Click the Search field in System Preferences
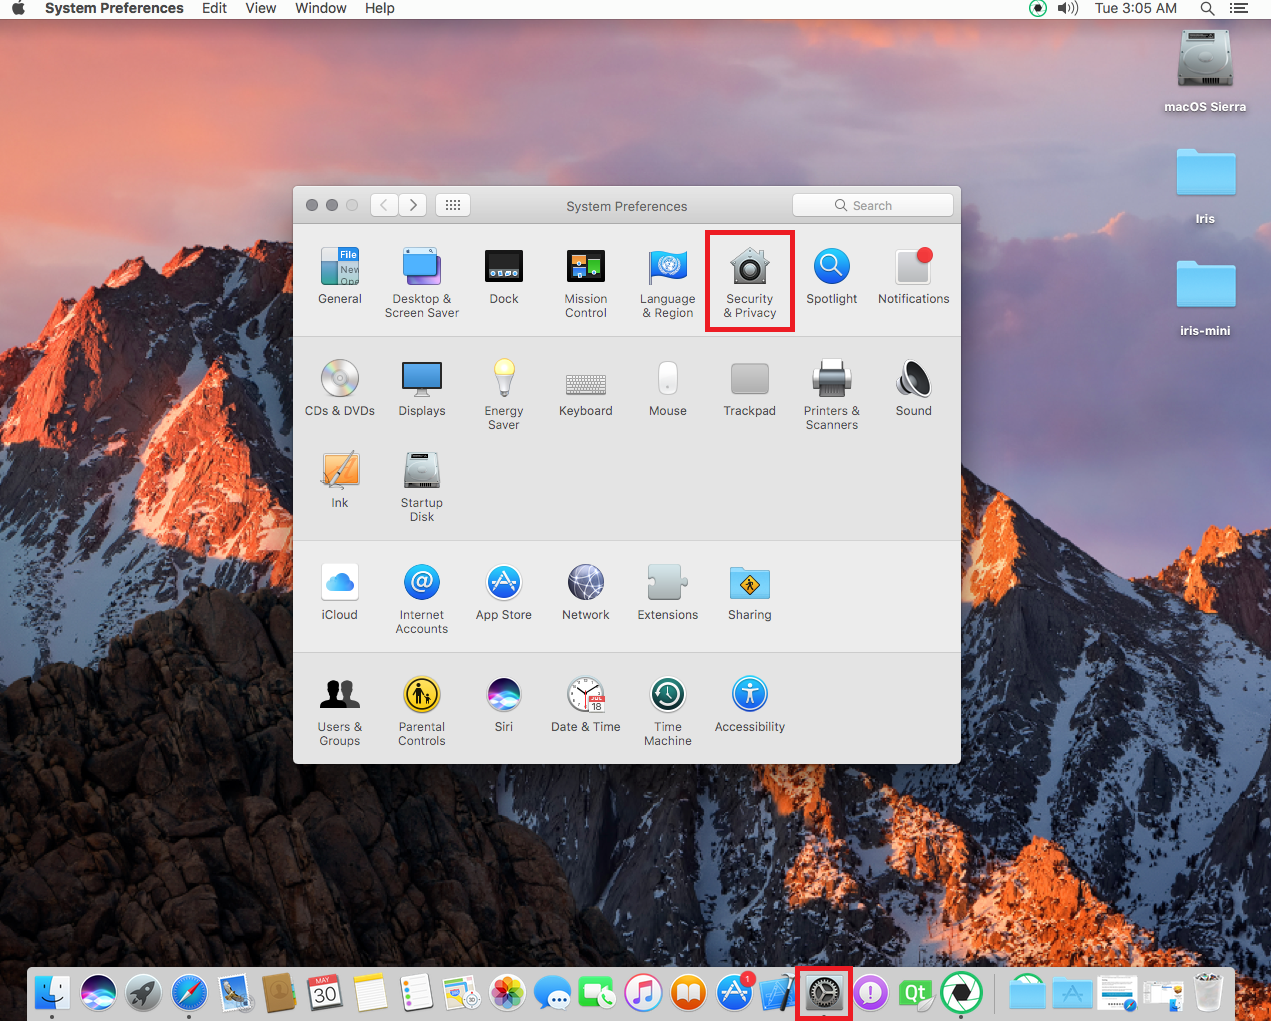 873,205
